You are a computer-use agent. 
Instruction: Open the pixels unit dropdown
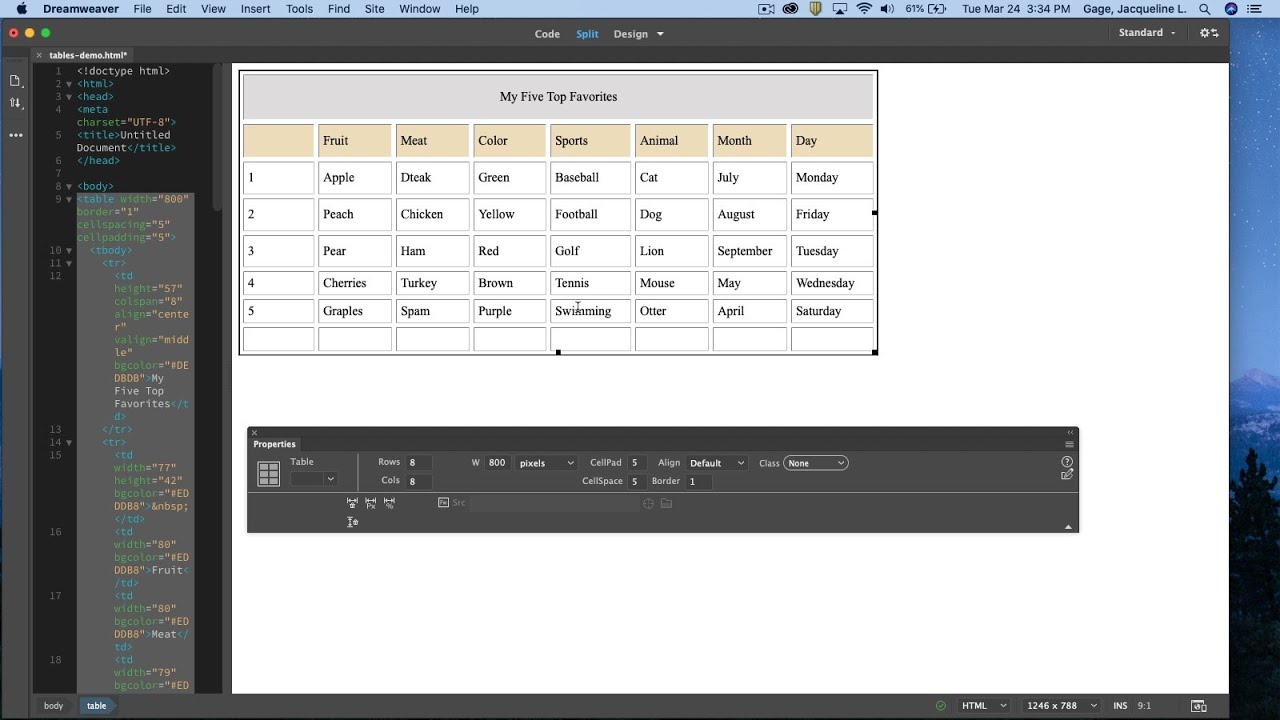(x=547, y=463)
